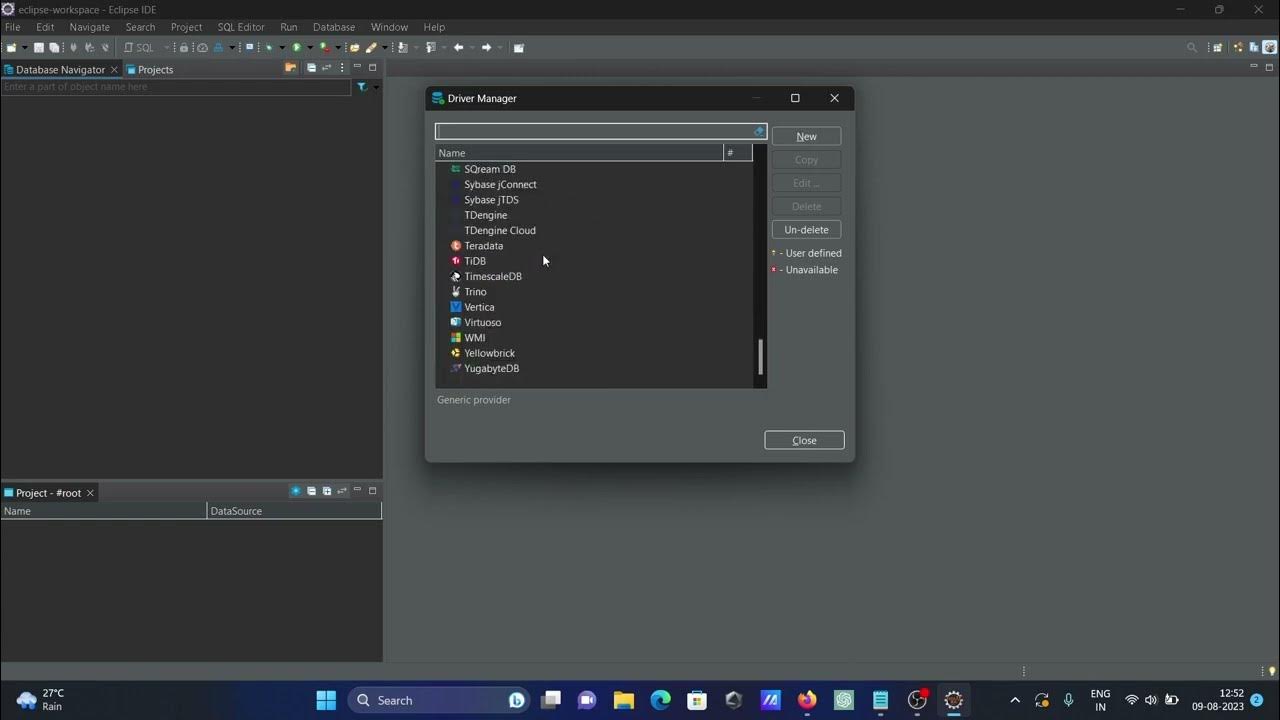Expand the Back history dropdown arrow

point(472,47)
